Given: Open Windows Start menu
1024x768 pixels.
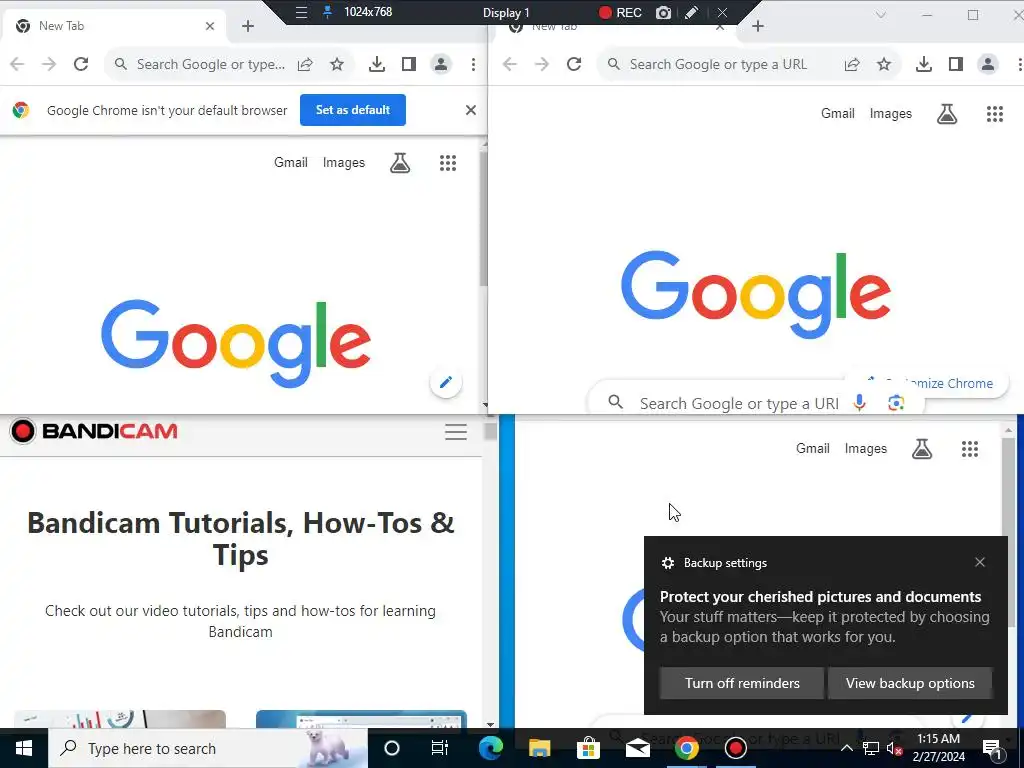Looking at the screenshot, I should 24,748.
